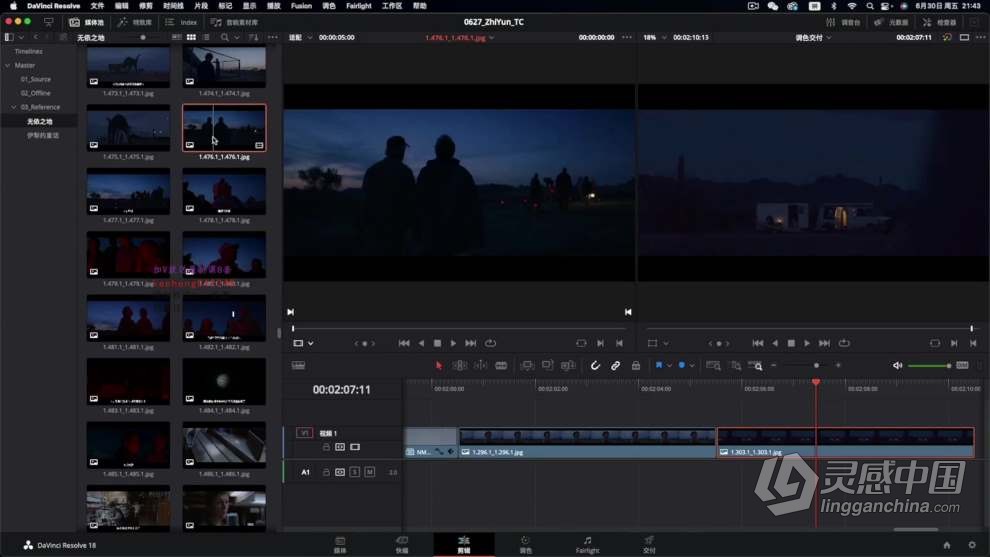Mute audio track A1
This screenshot has width=990, height=557.
pyautogui.click(x=370, y=472)
